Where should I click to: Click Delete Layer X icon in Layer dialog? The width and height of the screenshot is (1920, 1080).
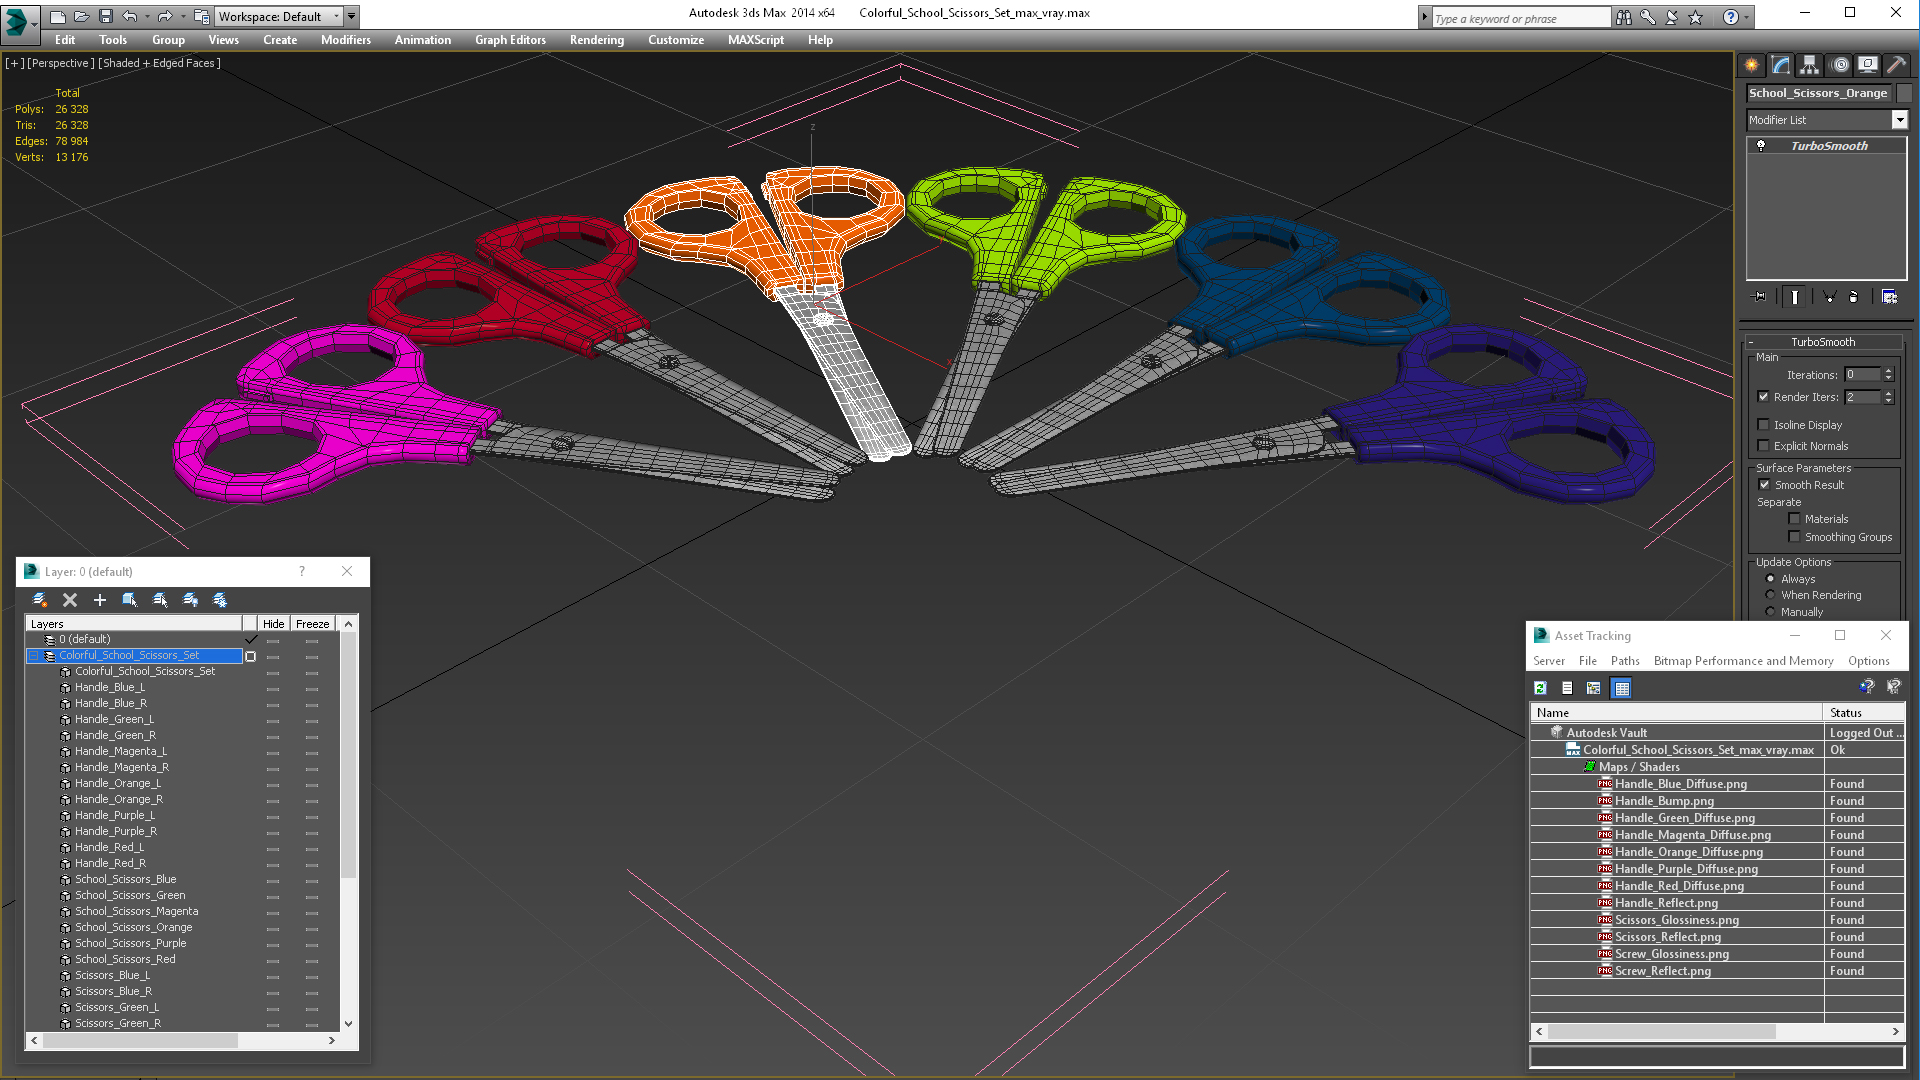(70, 600)
